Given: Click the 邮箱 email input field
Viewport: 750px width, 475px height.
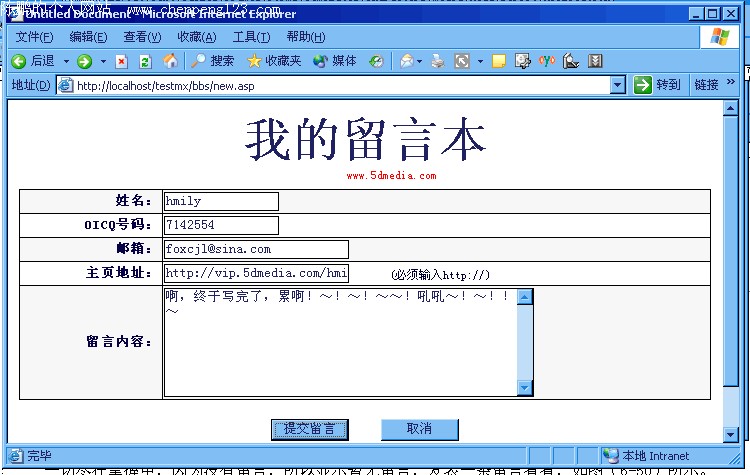Looking at the screenshot, I should click(256, 249).
